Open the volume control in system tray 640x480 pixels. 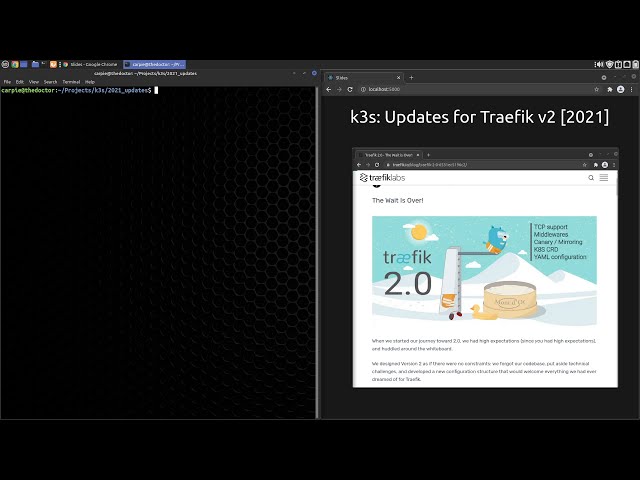click(599, 64)
